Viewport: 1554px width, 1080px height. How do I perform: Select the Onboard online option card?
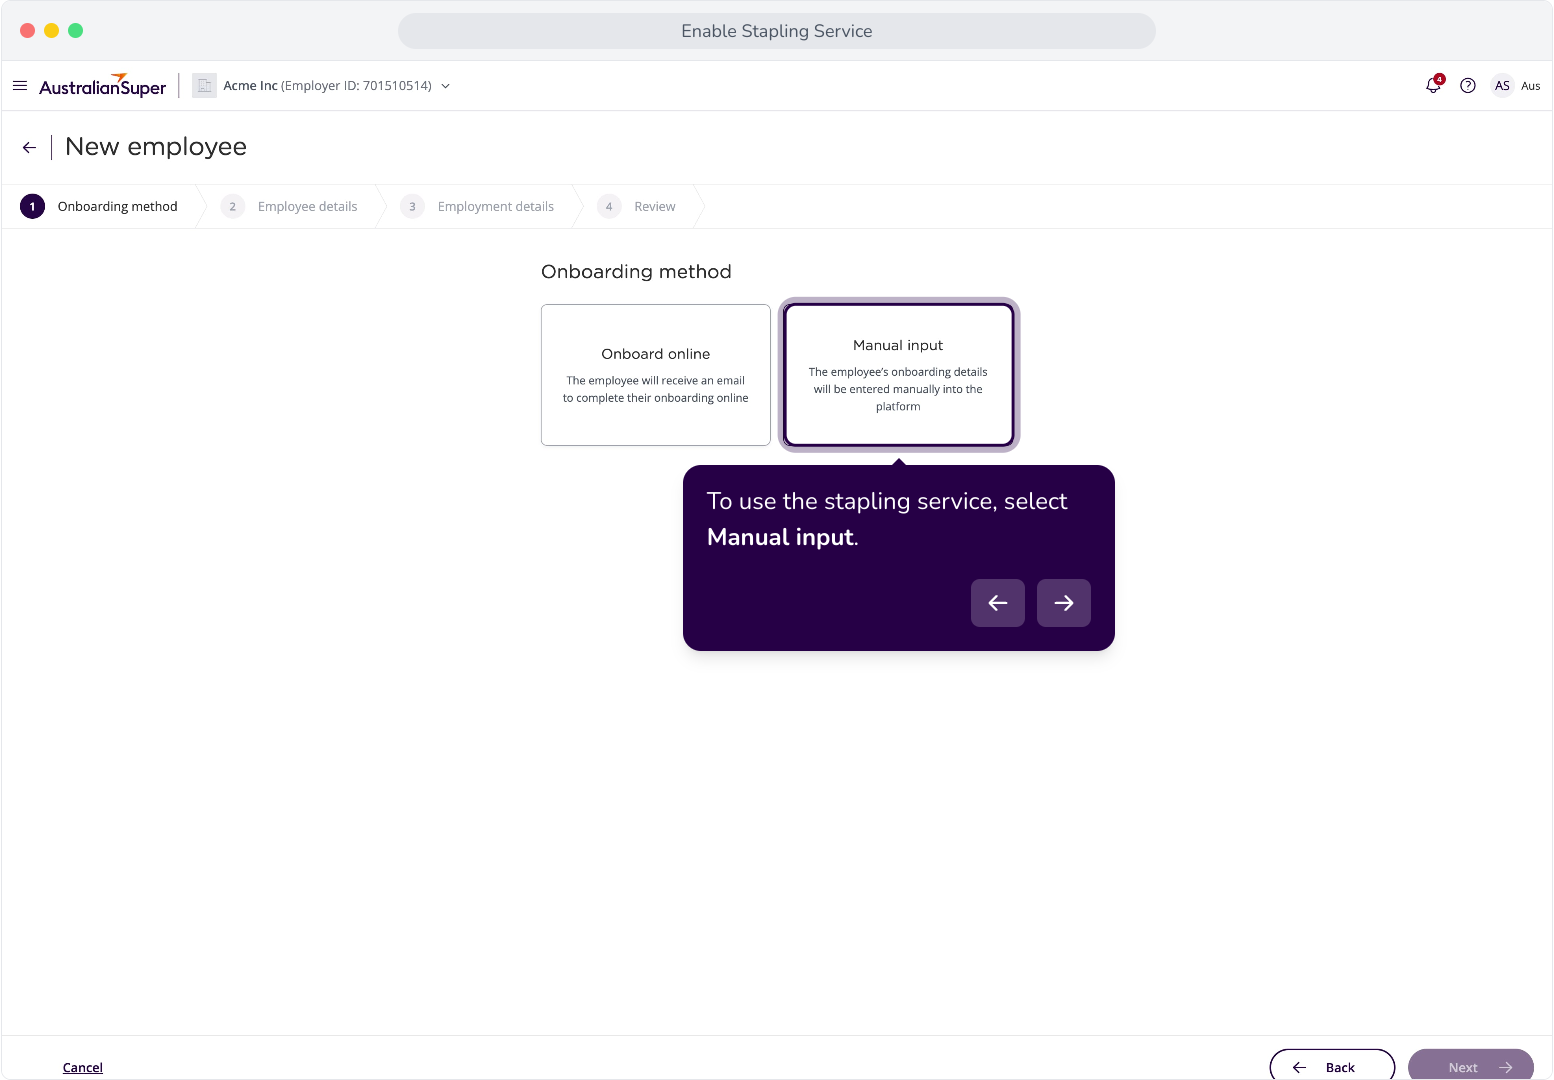coord(656,375)
